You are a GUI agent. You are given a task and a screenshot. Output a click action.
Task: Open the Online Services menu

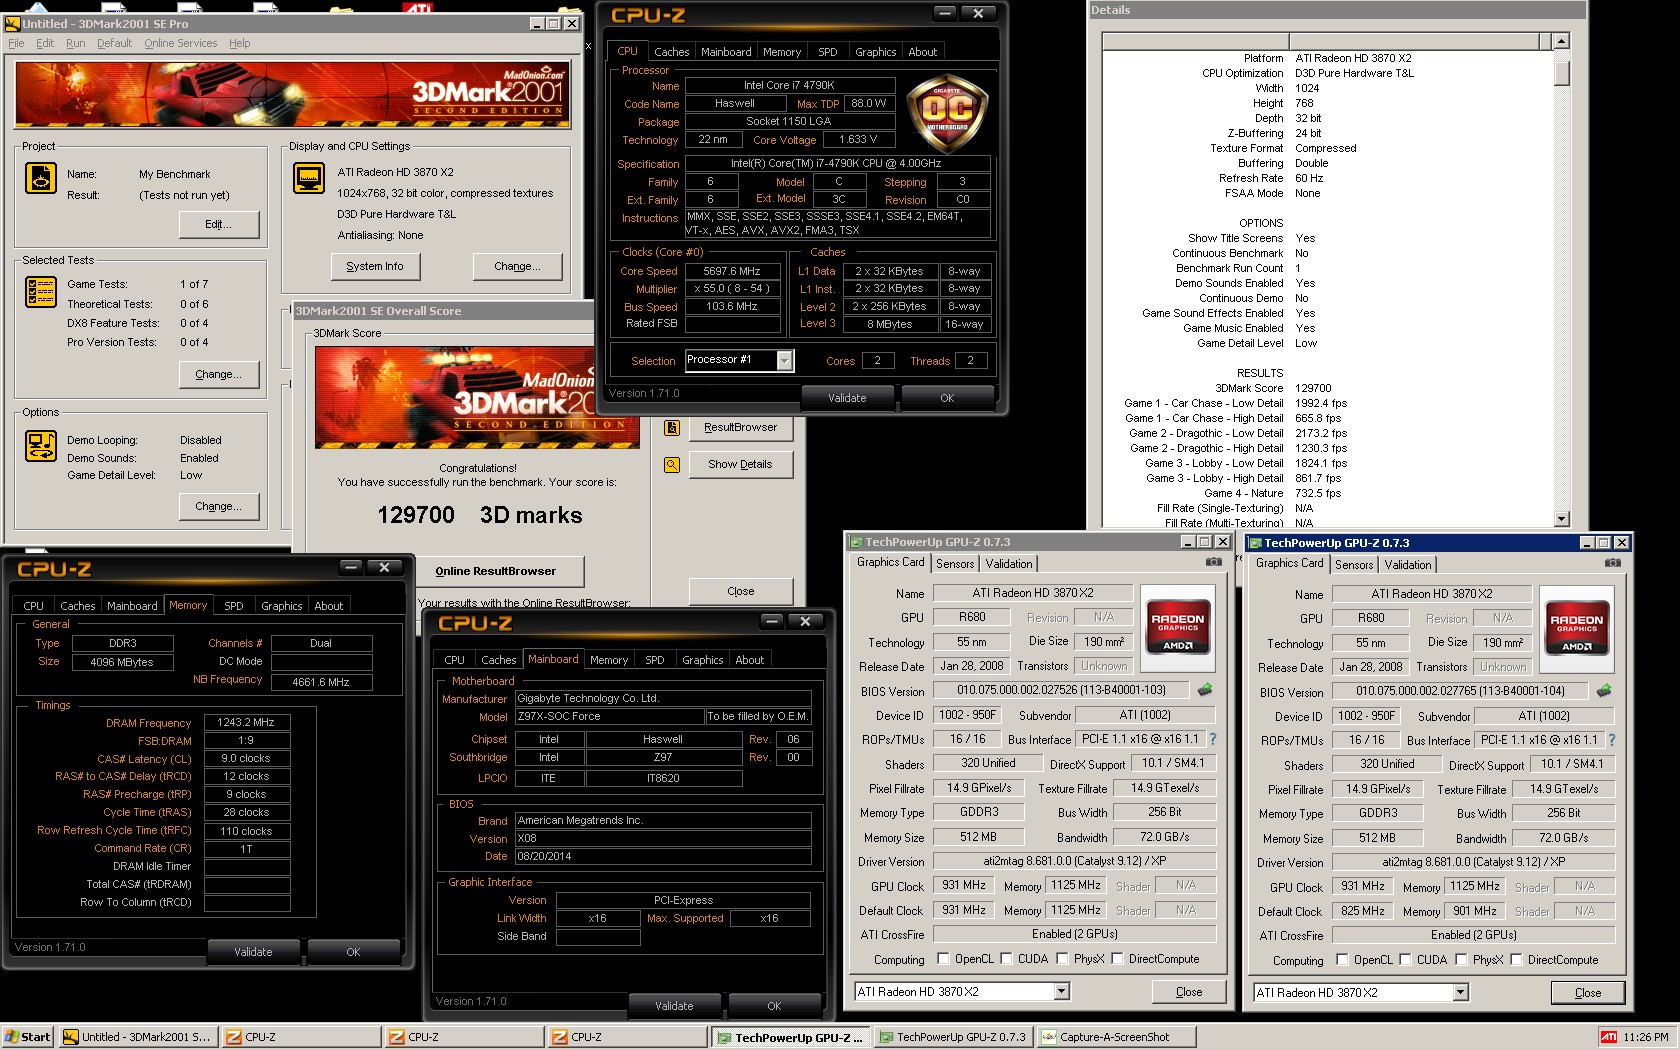(x=180, y=43)
